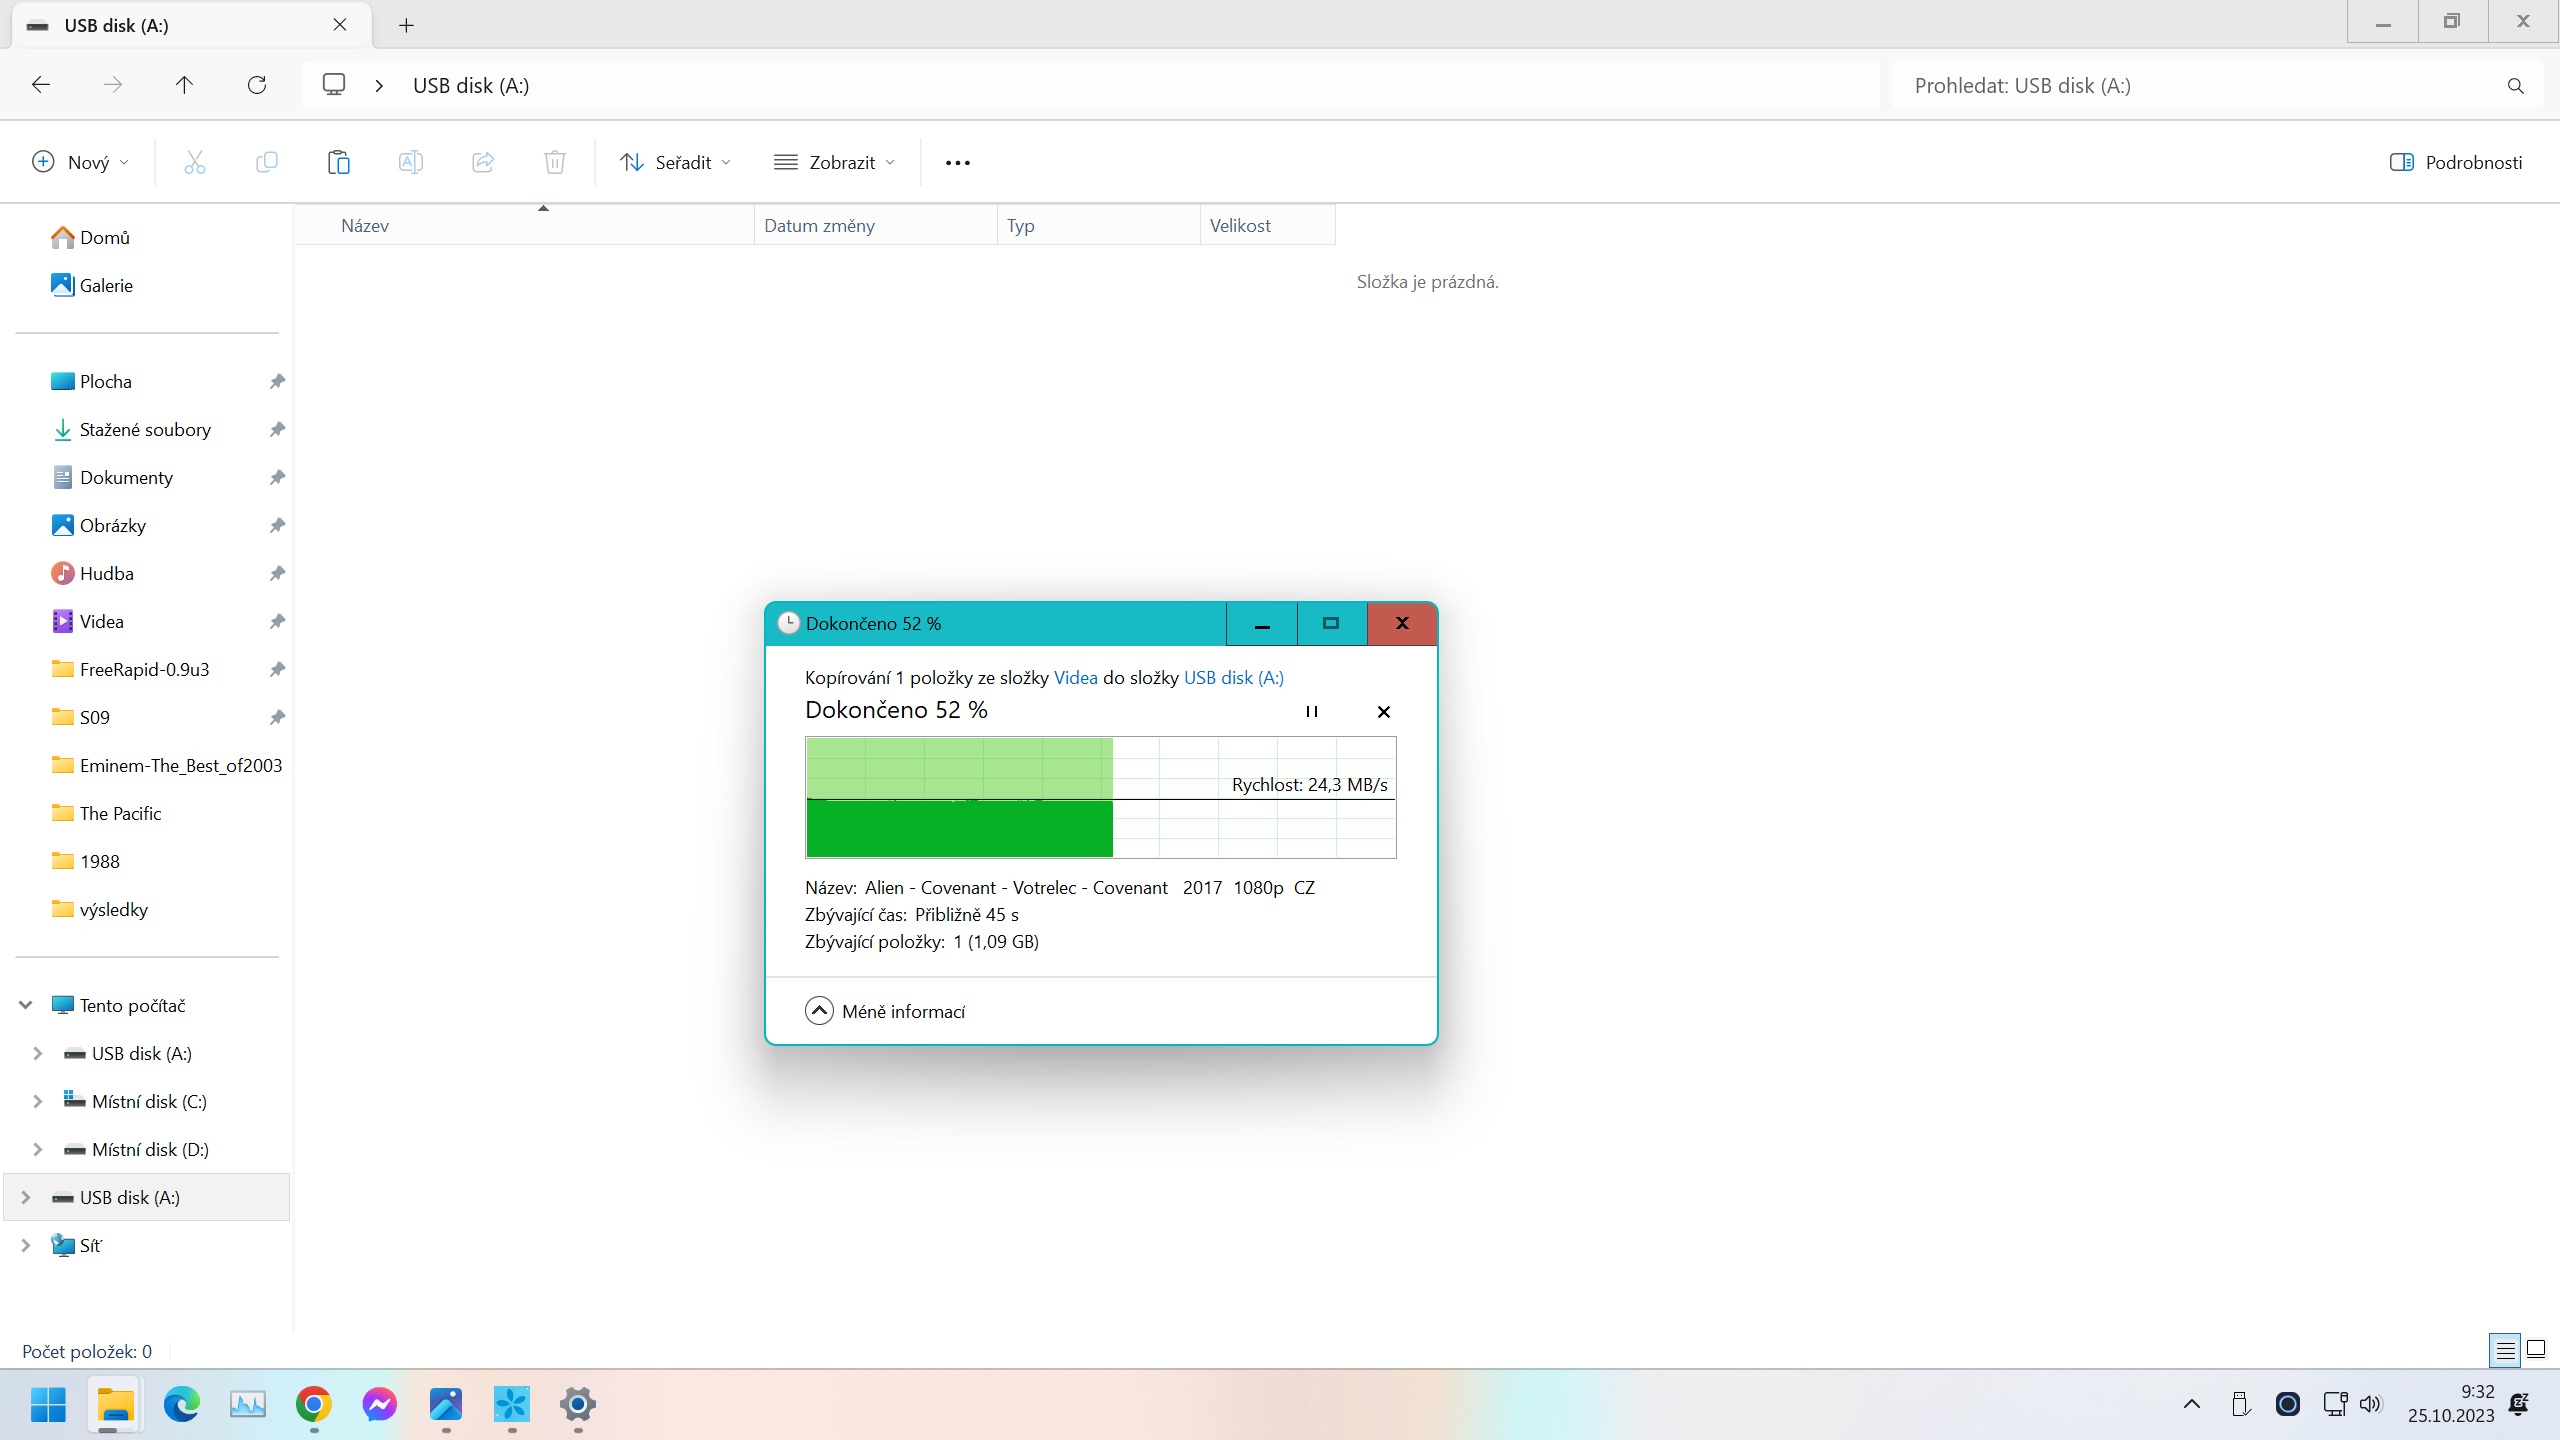Click the USB disk (A:) destination link
2560x1440 pixels.
click(1233, 677)
